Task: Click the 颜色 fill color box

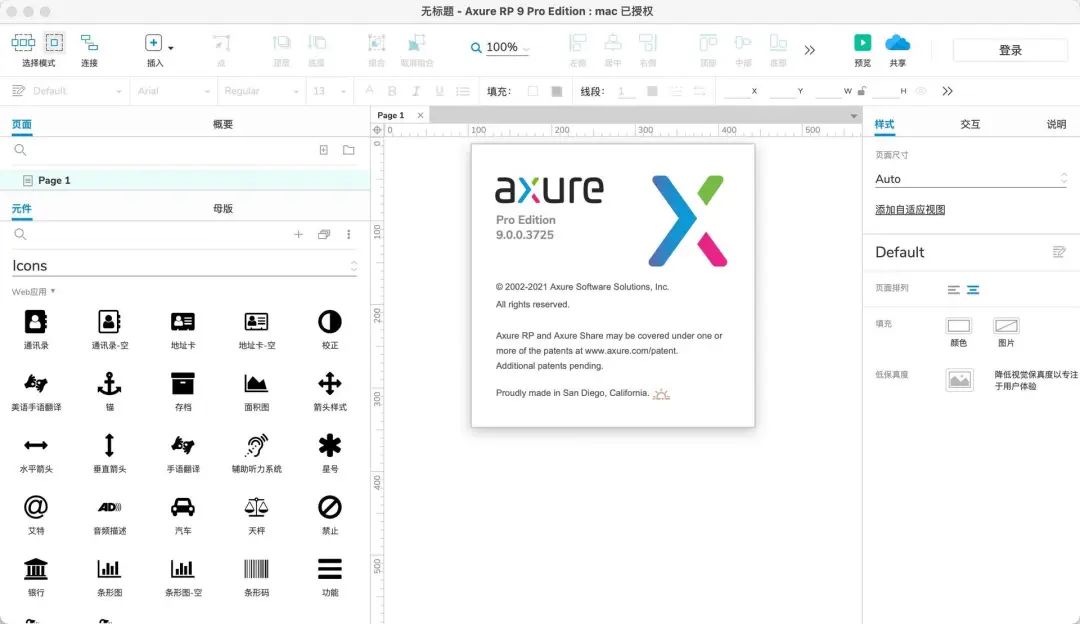Action: [959, 326]
